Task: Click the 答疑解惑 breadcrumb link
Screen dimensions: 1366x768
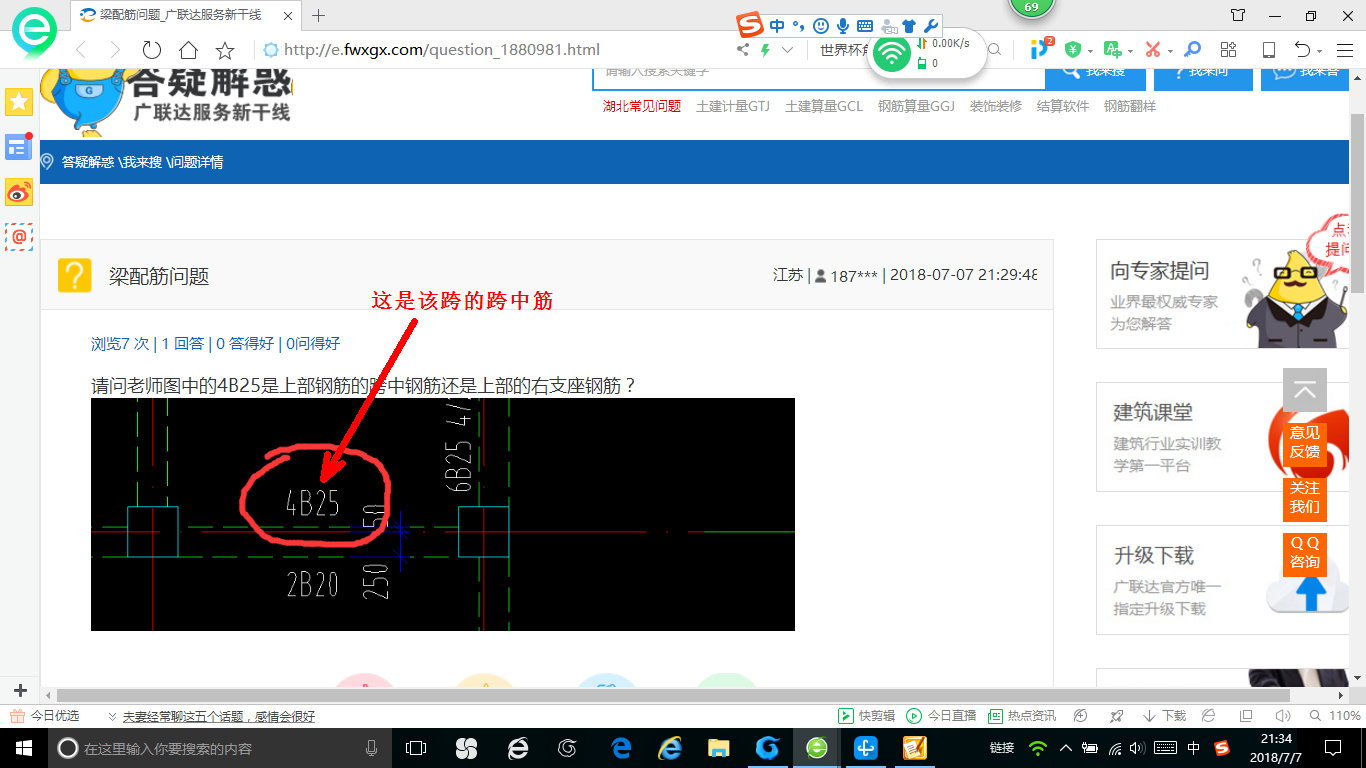Action: pos(88,162)
